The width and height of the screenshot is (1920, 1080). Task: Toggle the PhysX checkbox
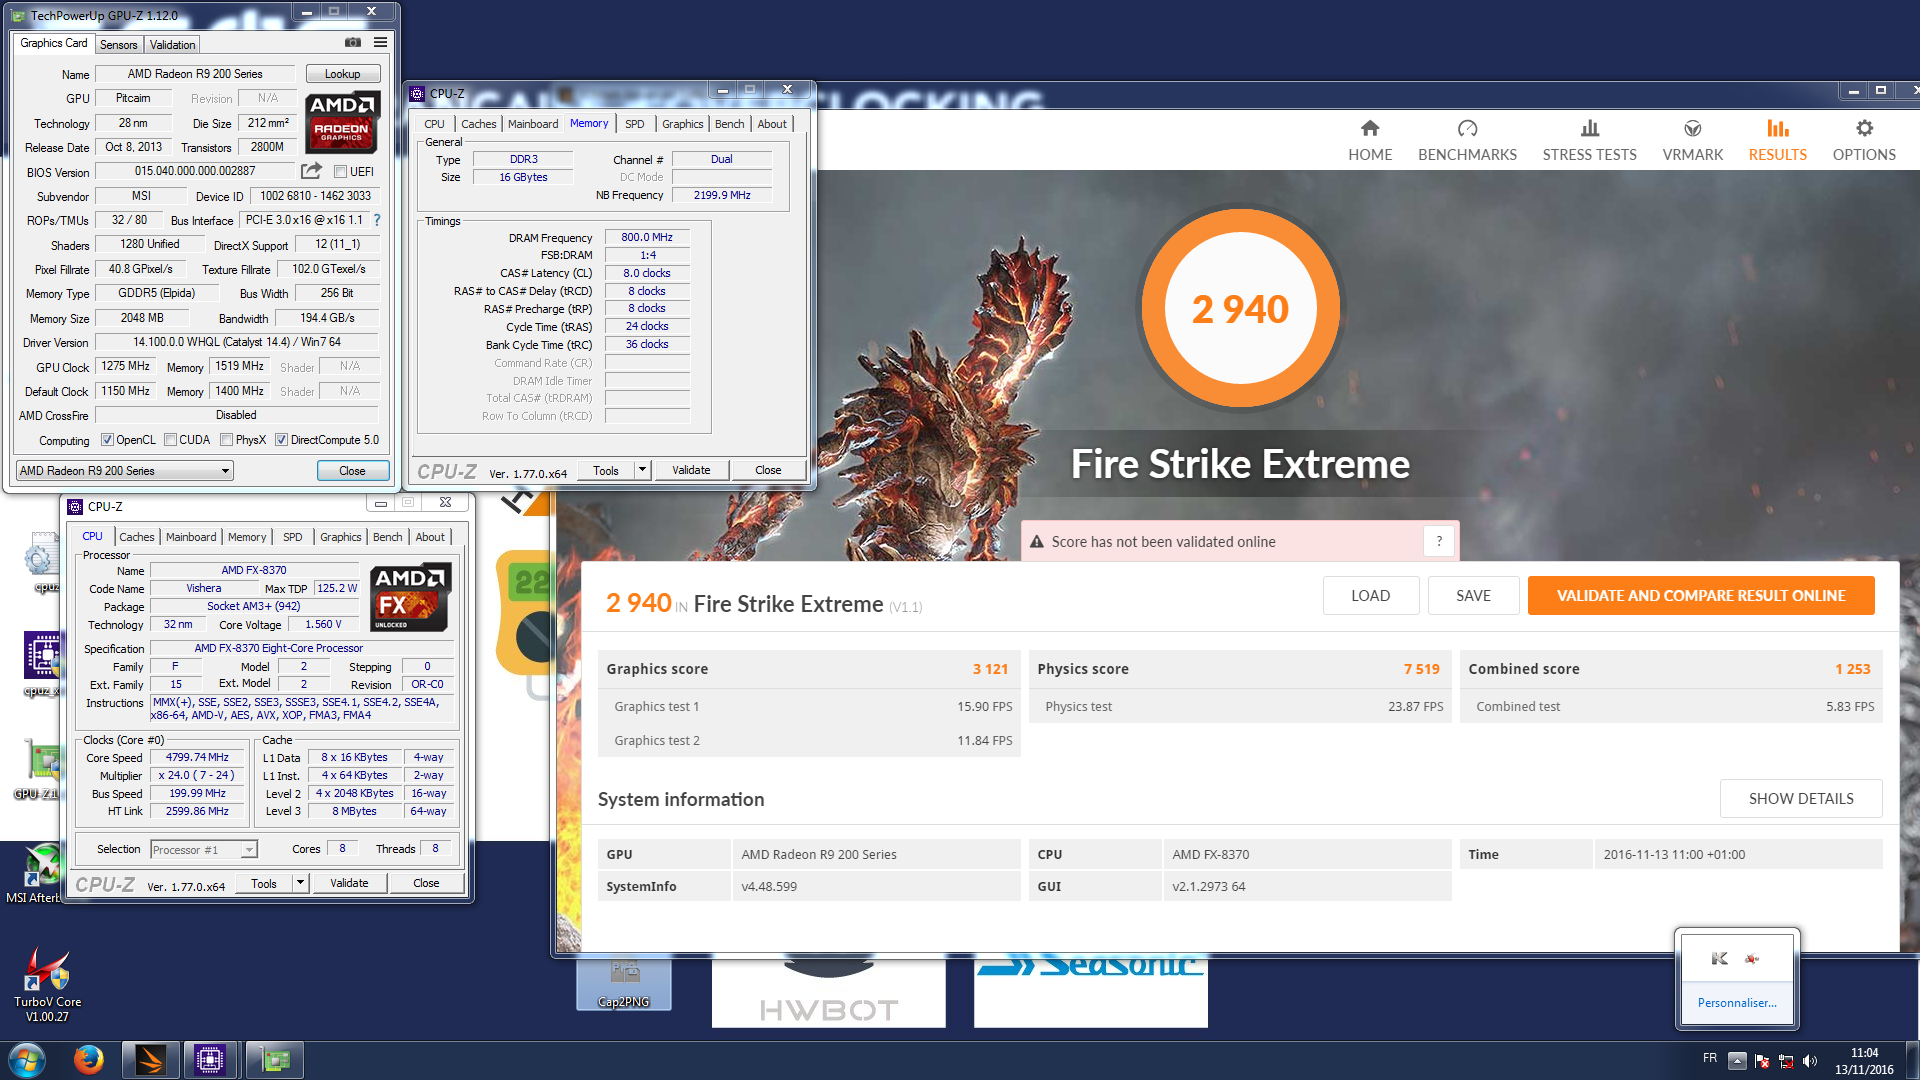pos(227,440)
